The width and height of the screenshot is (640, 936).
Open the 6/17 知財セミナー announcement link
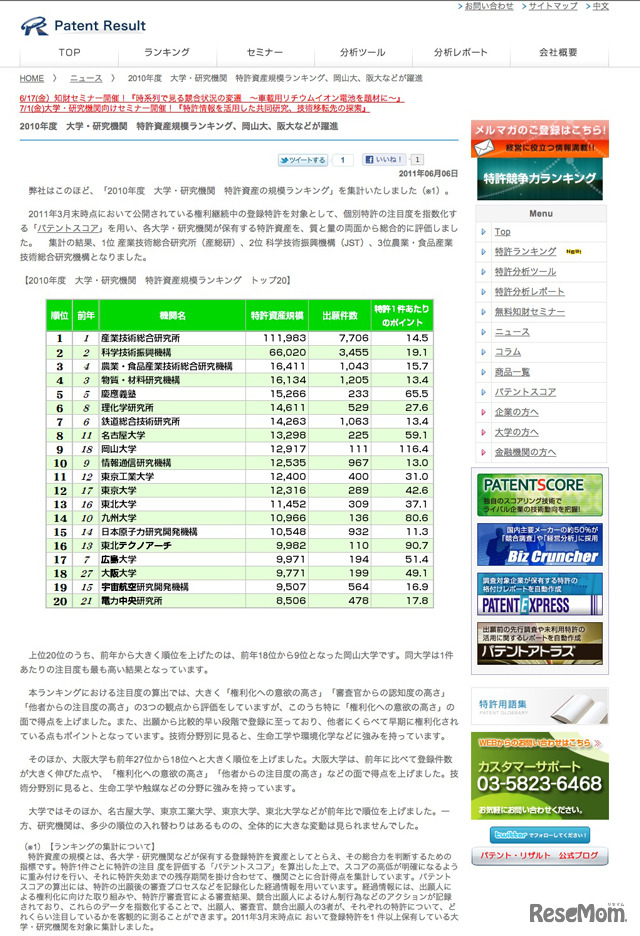212,98
